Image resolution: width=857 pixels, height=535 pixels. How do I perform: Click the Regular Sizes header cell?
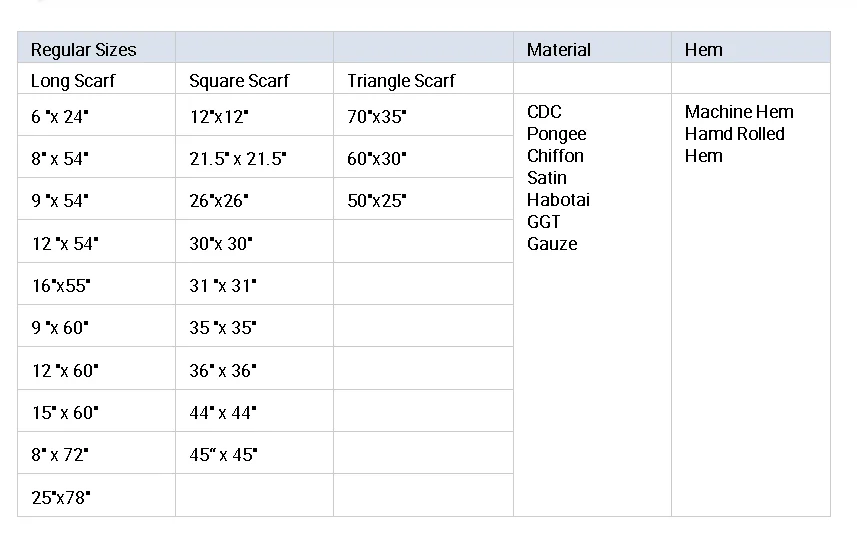click(x=83, y=50)
